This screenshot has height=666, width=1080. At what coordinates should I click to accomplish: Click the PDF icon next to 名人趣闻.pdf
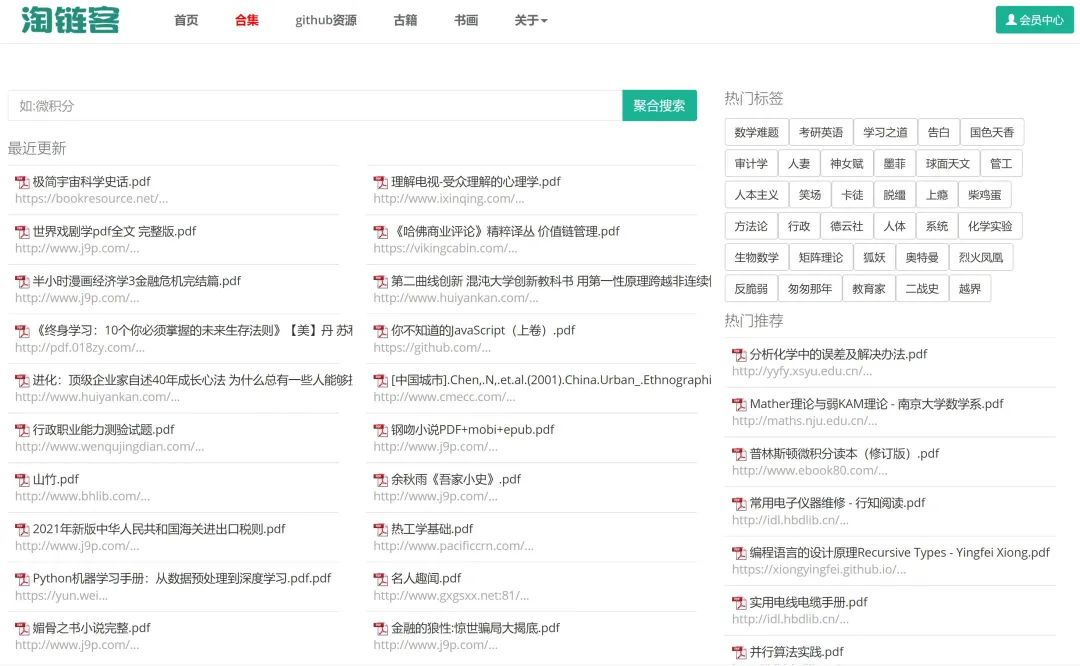(x=380, y=579)
